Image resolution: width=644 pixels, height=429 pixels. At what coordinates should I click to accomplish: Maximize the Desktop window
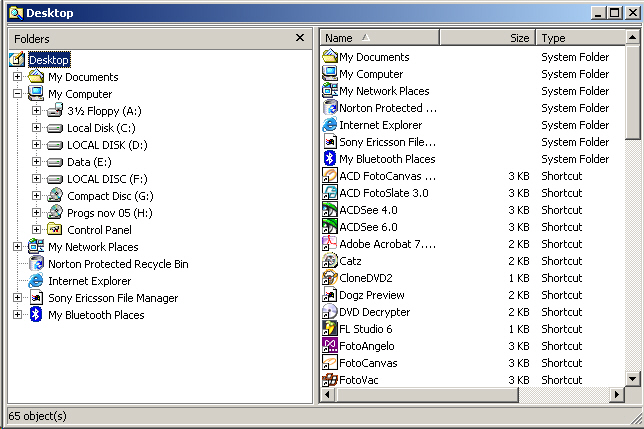click(615, 13)
